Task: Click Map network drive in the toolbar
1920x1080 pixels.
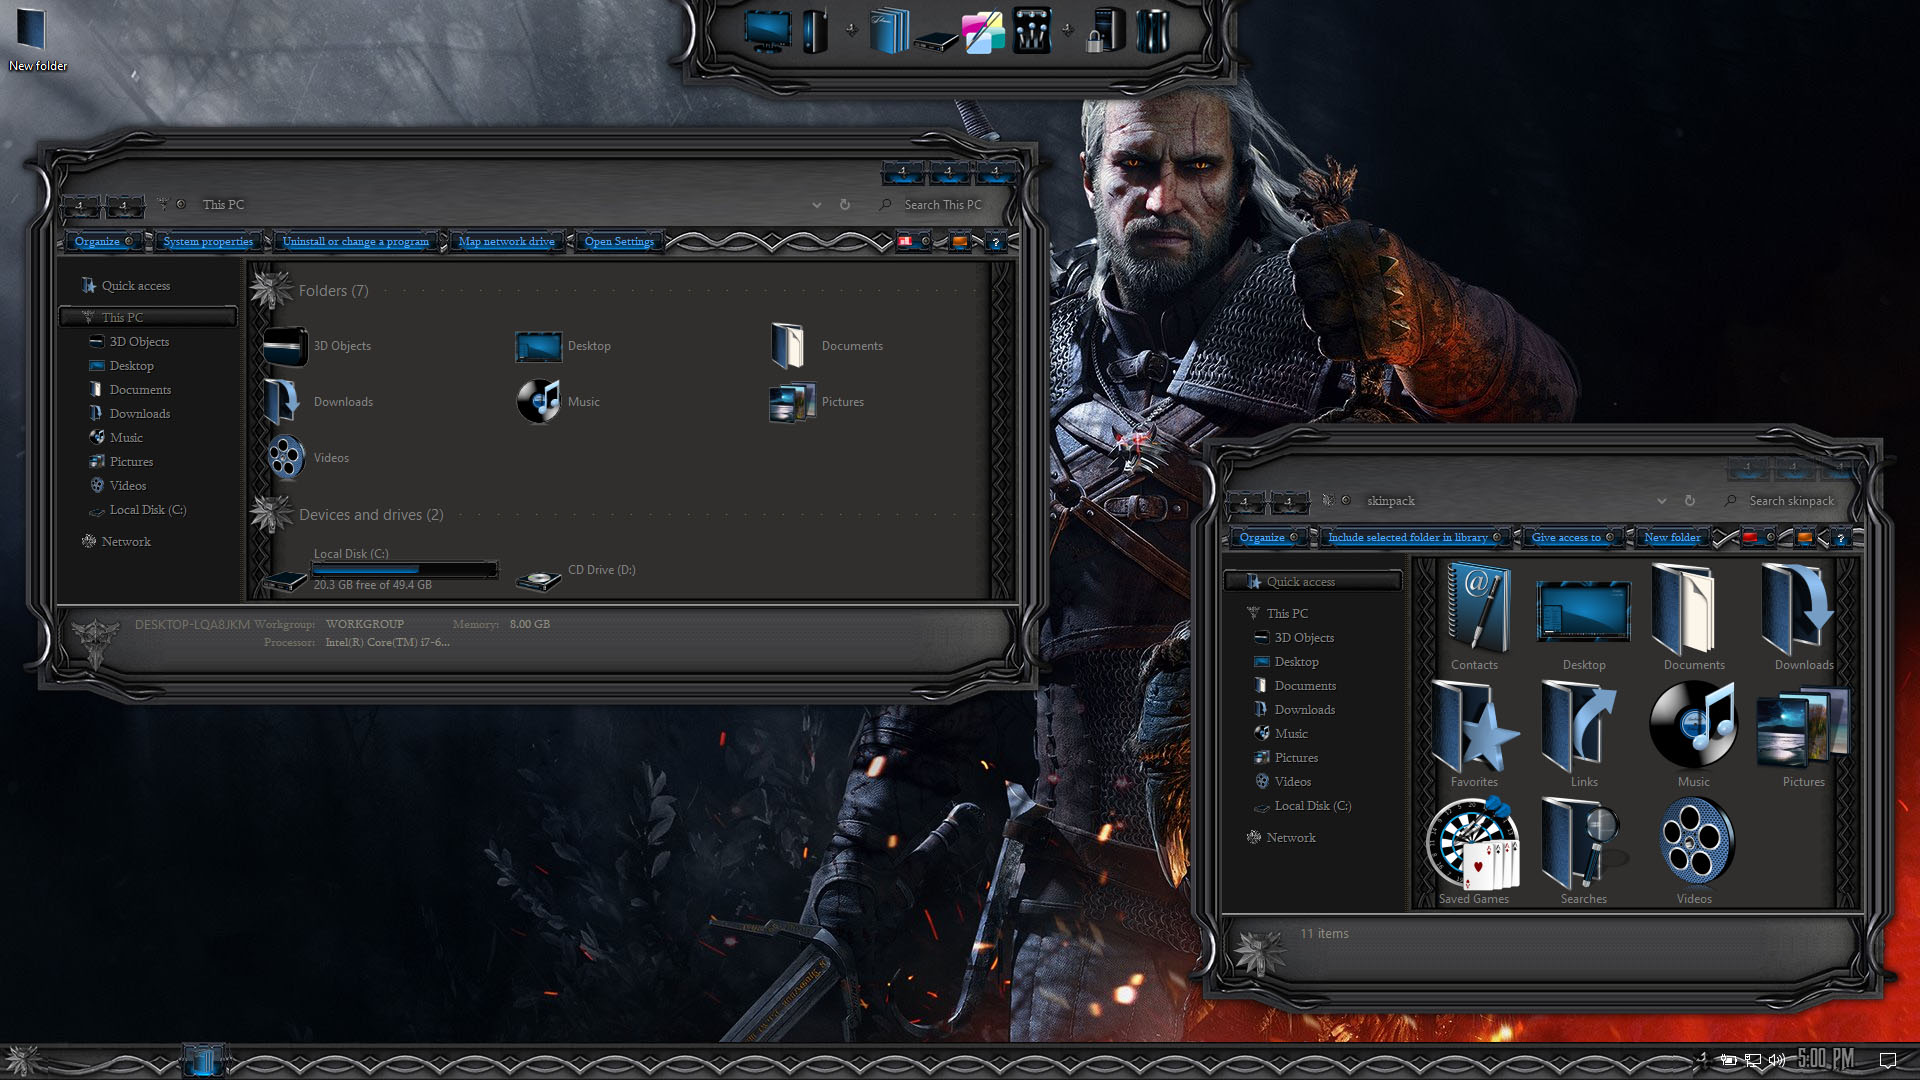Action: 507,241
